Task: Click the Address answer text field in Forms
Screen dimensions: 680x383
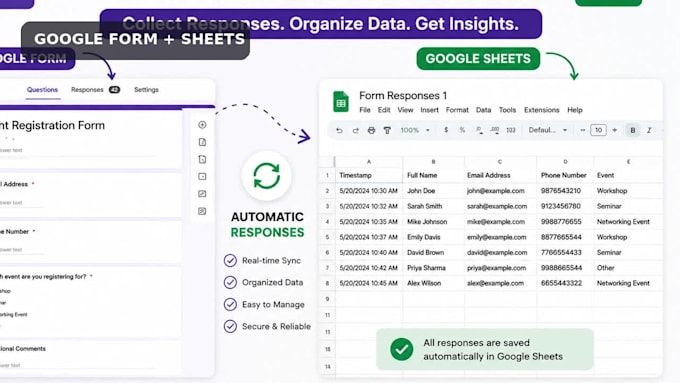Action: tap(22, 203)
